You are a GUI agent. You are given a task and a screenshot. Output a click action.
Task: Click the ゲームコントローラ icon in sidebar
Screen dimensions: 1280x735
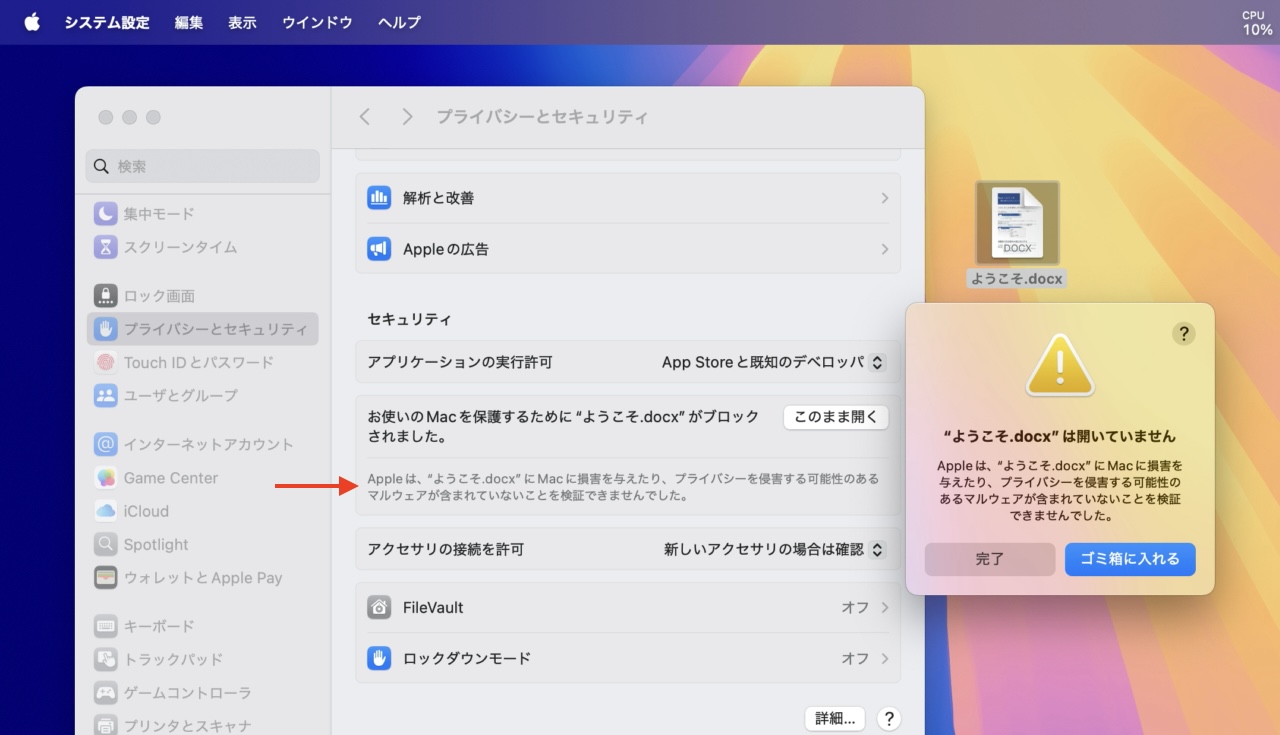point(106,692)
